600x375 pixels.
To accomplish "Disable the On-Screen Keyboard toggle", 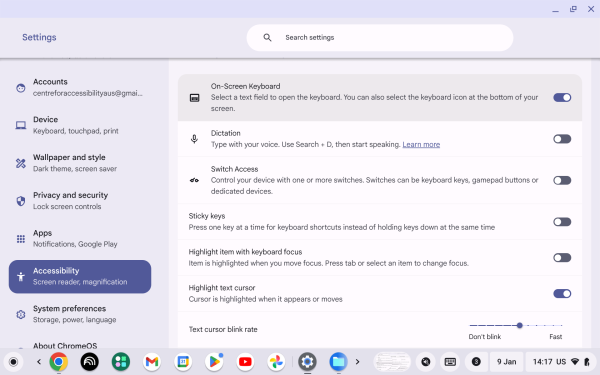I will (562, 98).
